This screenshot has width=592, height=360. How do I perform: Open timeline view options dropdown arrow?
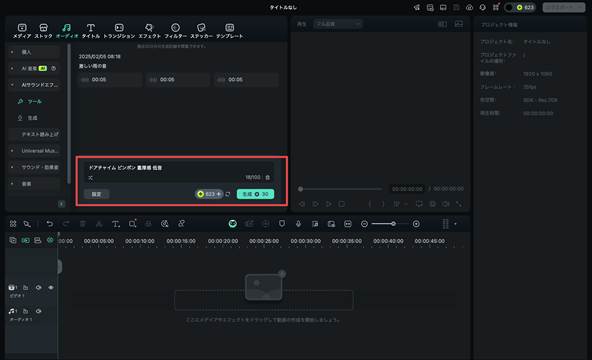click(455, 224)
